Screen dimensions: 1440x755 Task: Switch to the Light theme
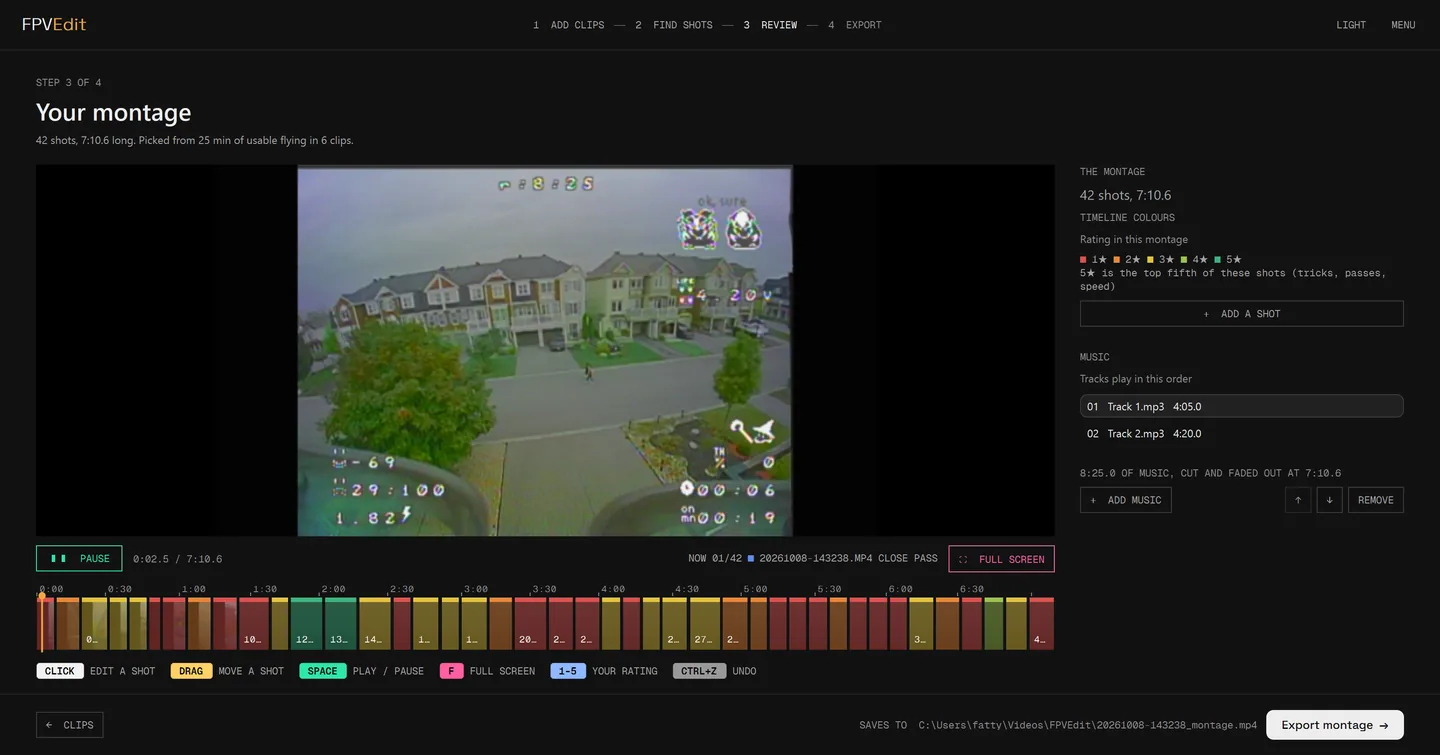point(1351,25)
